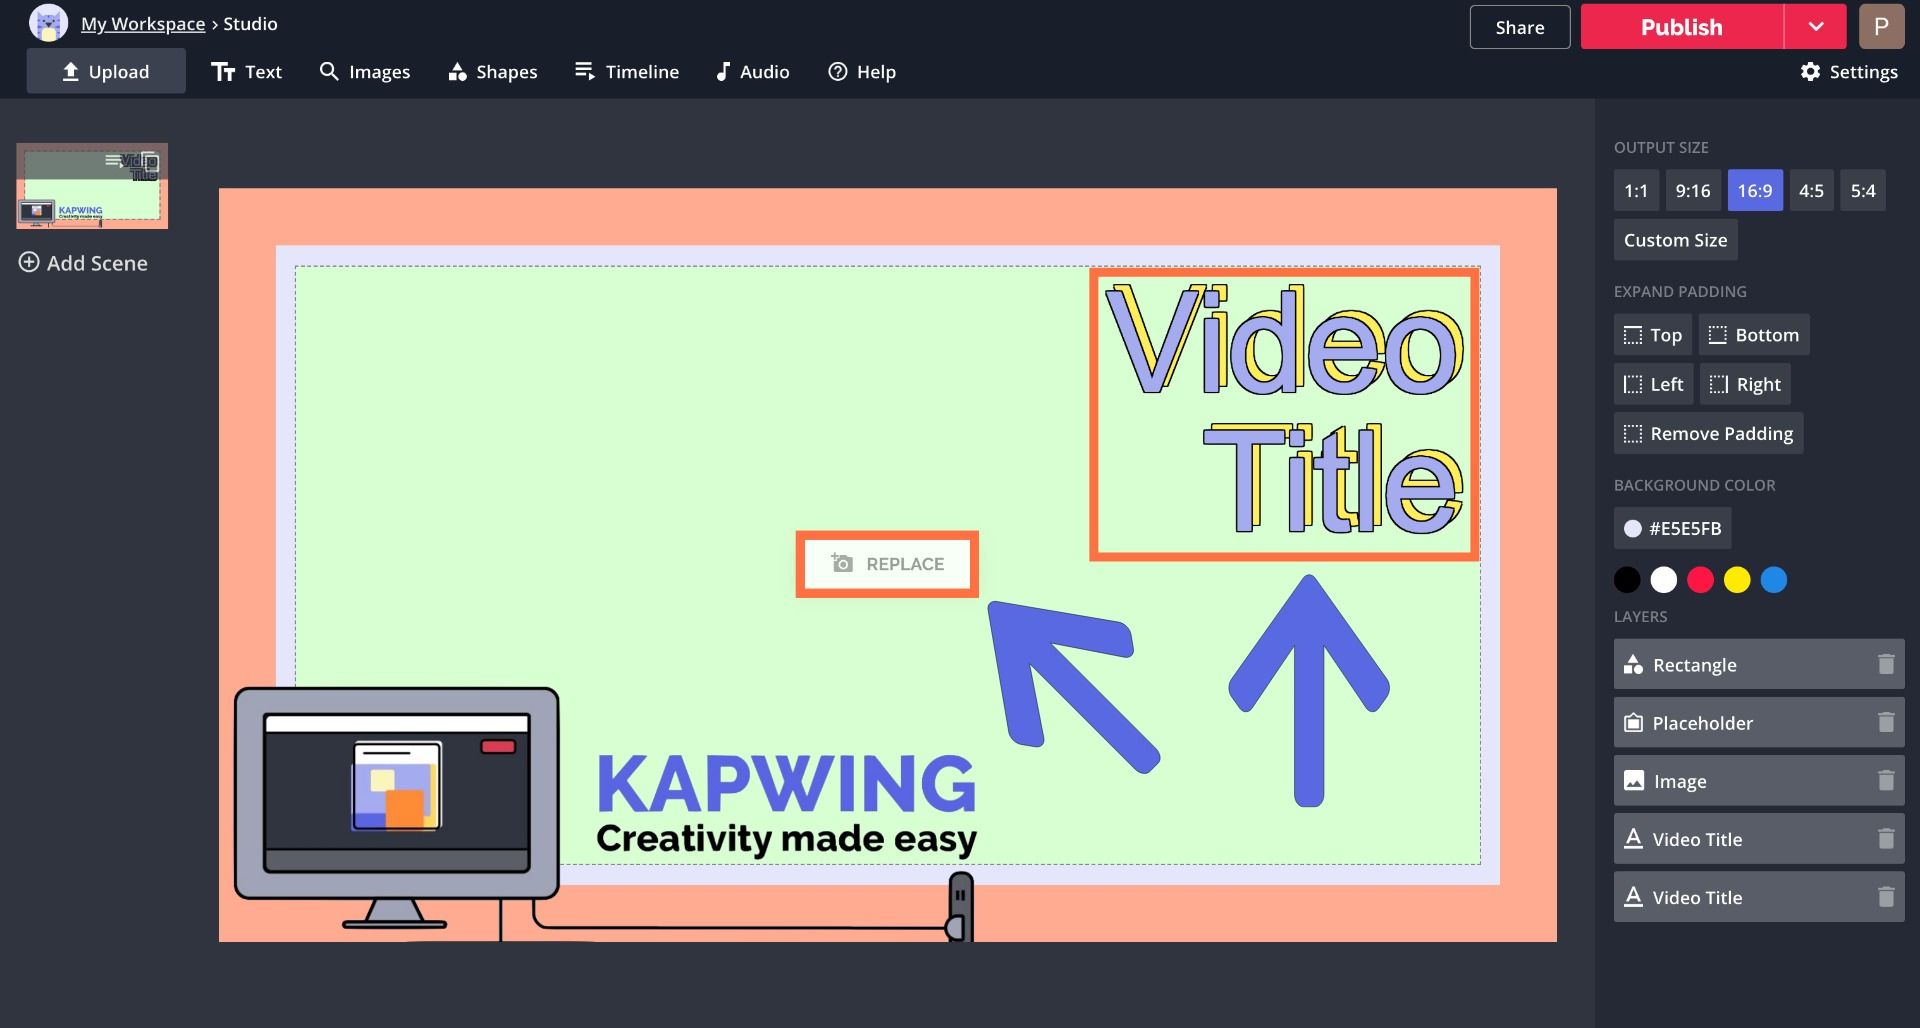Select the Placeholder layer
The width and height of the screenshot is (1920, 1028).
click(1759, 722)
